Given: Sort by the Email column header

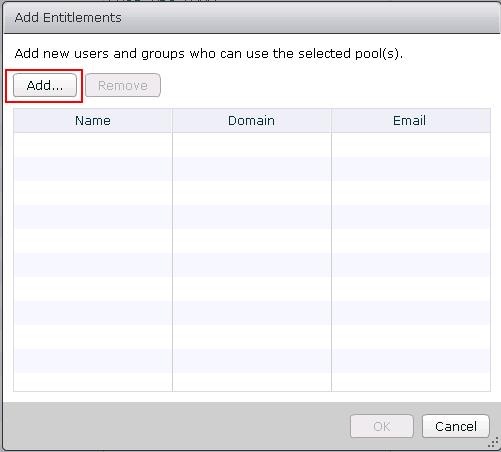Looking at the screenshot, I should [x=411, y=120].
